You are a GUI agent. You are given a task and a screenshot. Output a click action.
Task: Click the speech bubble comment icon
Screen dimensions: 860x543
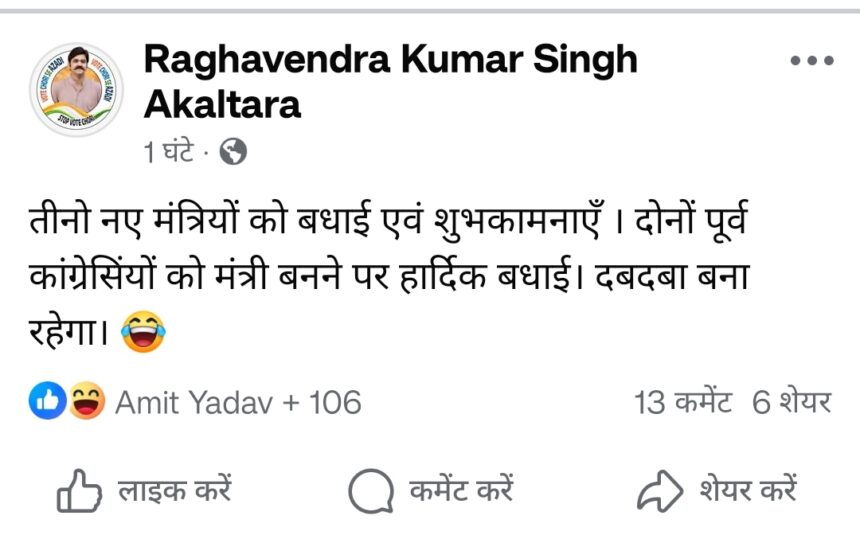(x=369, y=492)
